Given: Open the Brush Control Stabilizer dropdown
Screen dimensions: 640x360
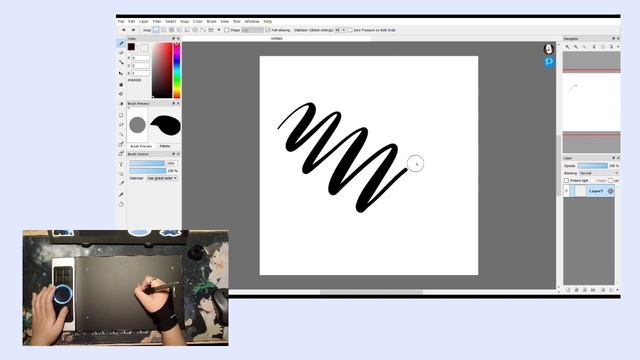Looking at the screenshot, I should pos(162,178).
